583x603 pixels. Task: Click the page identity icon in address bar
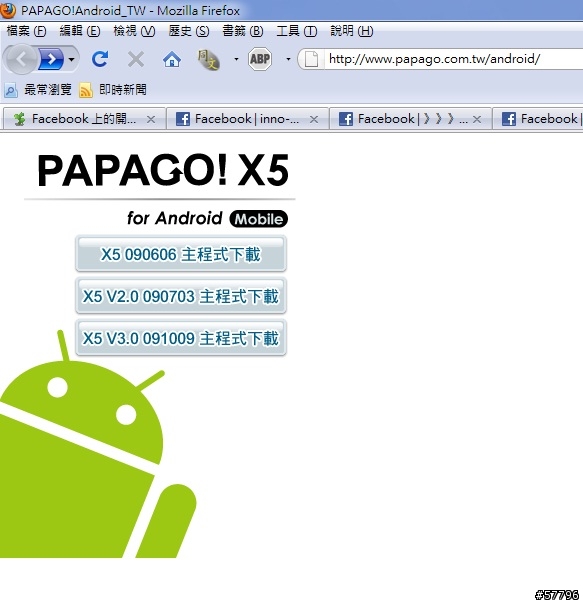coord(311,59)
